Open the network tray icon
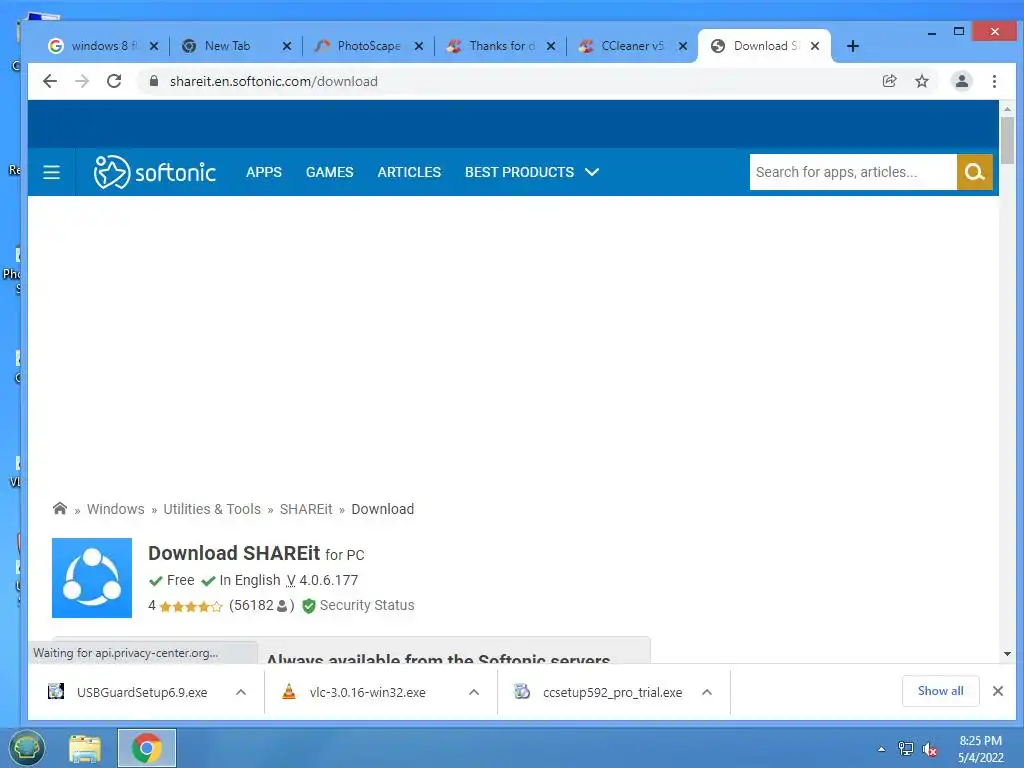Image resolution: width=1024 pixels, height=768 pixels. [x=906, y=749]
